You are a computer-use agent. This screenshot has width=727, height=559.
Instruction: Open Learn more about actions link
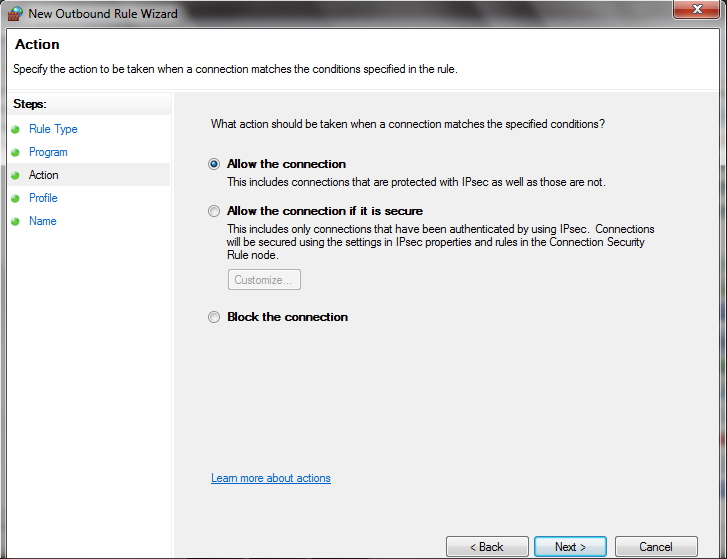click(271, 478)
